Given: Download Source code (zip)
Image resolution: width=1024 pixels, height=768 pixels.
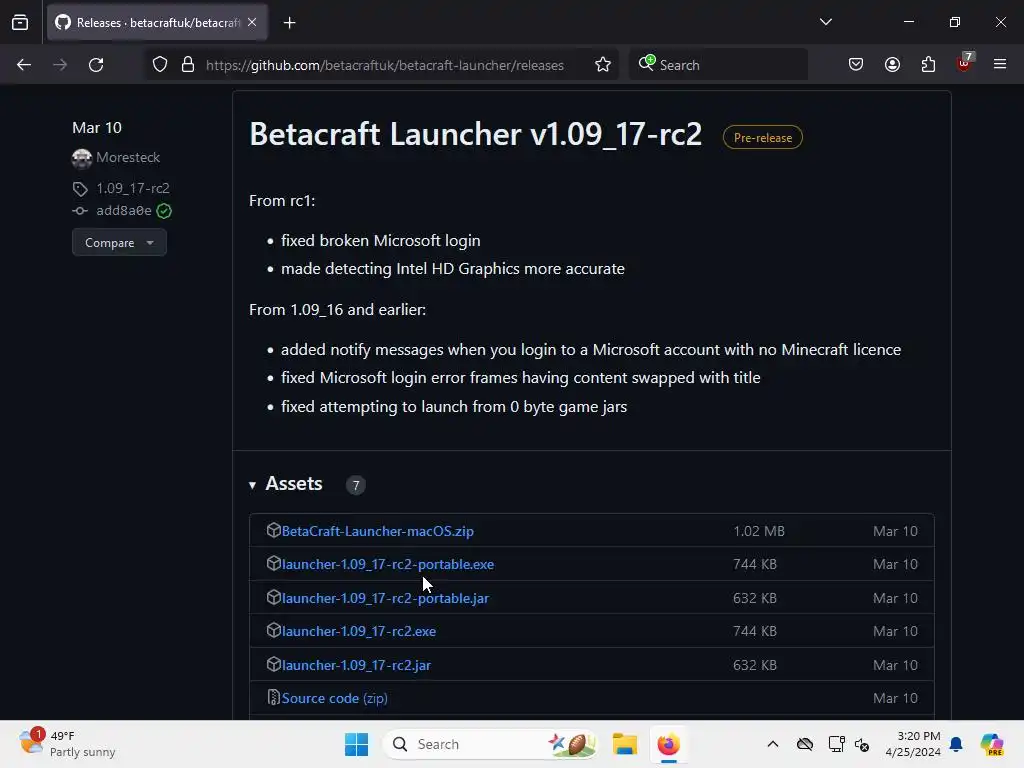Looking at the screenshot, I should (x=334, y=698).
